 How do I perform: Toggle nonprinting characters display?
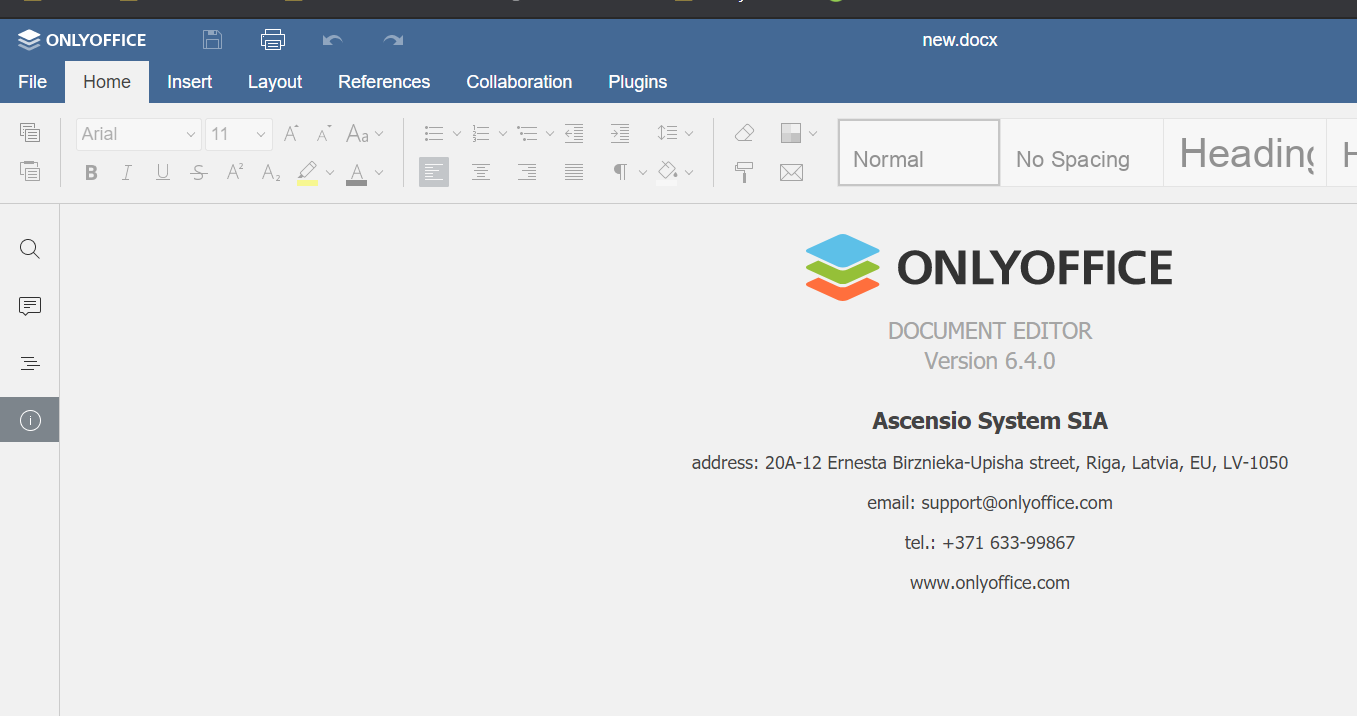coord(620,172)
